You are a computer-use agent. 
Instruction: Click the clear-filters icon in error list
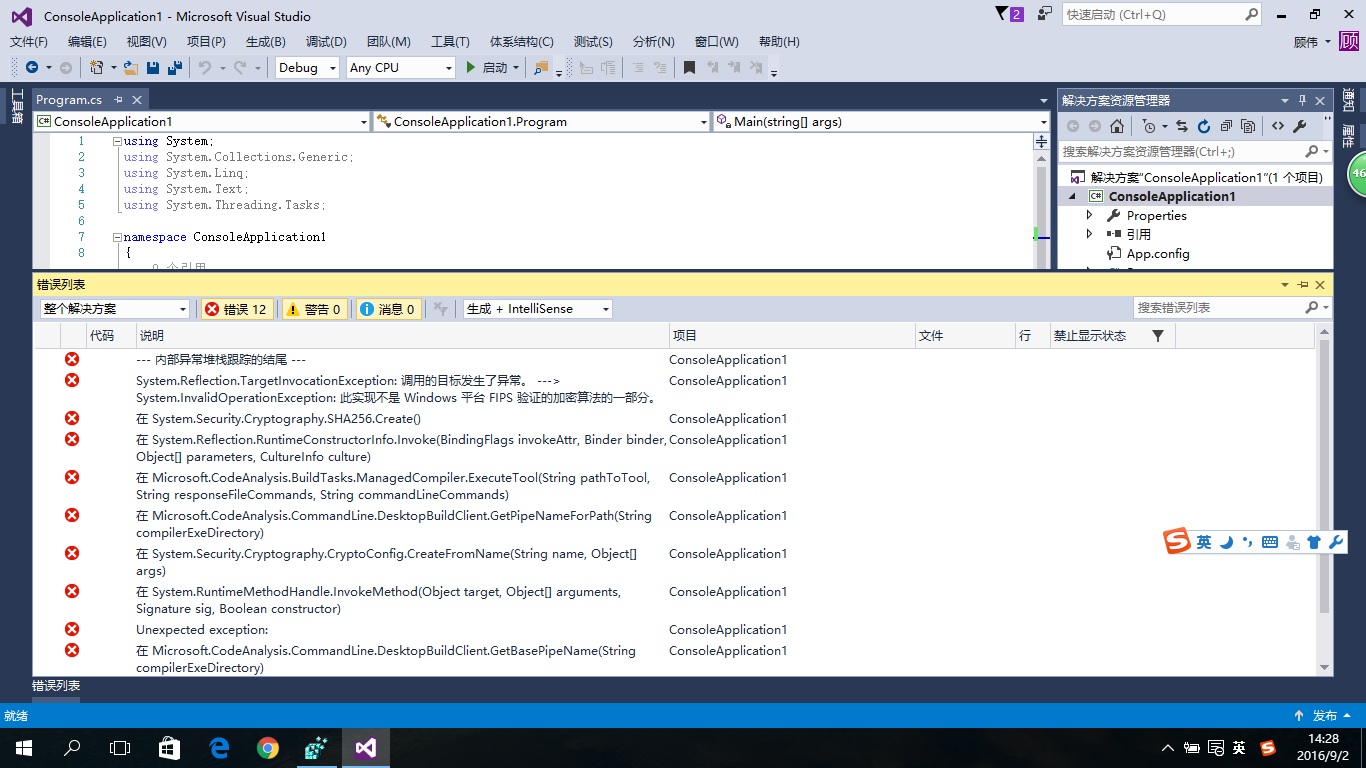441,309
